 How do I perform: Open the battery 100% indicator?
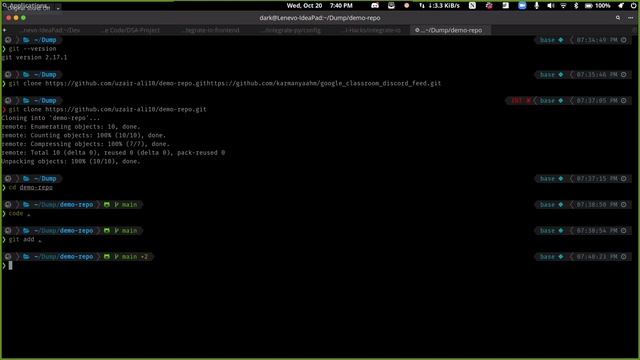click(x=598, y=6)
